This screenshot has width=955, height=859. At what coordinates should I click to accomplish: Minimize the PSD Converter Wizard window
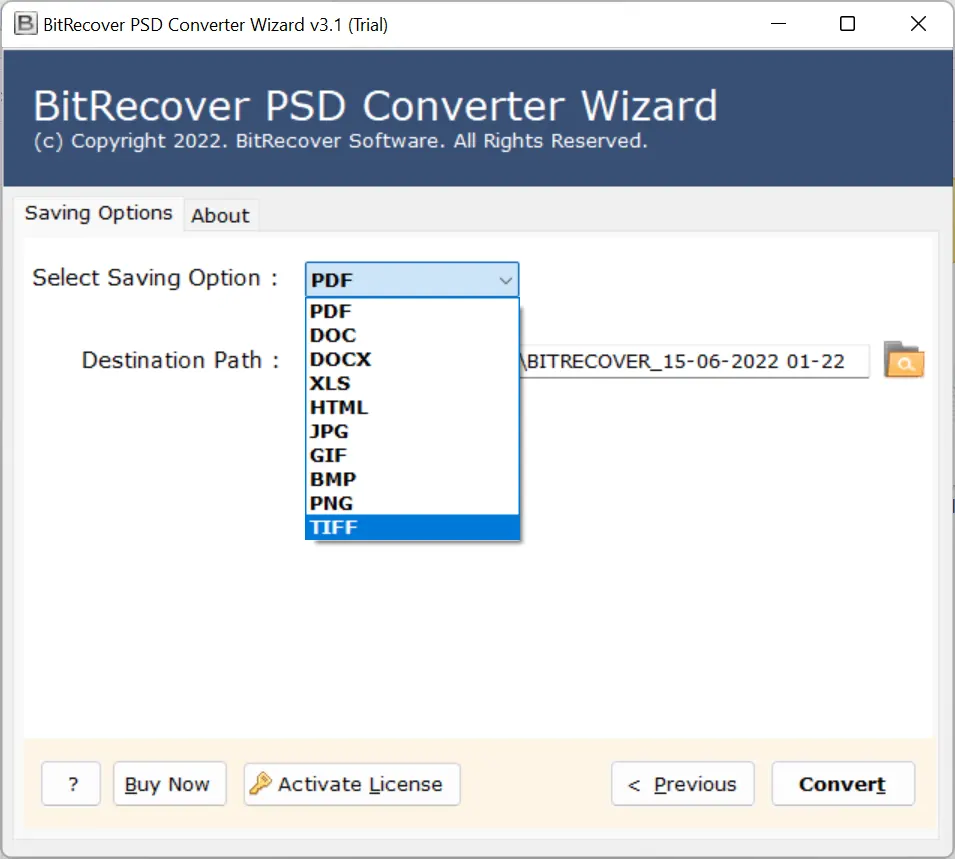[778, 24]
